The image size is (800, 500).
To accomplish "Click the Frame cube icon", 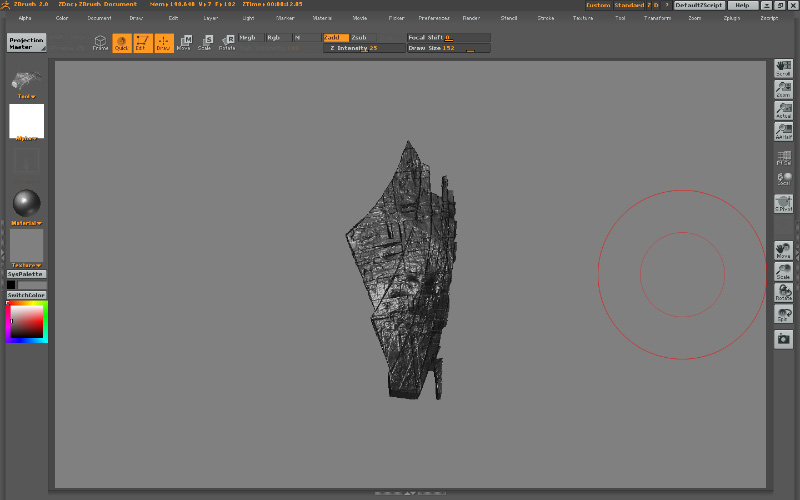I will point(100,42).
